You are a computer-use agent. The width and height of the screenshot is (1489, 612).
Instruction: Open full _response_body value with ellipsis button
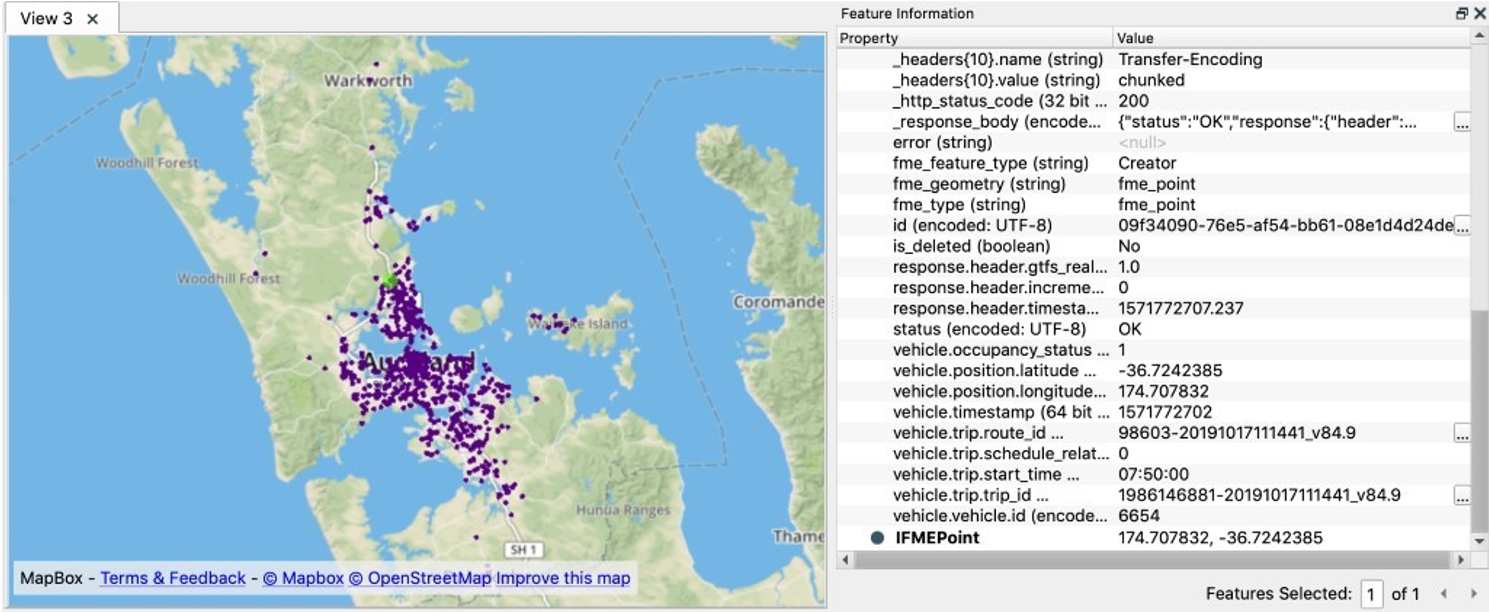point(1462,122)
